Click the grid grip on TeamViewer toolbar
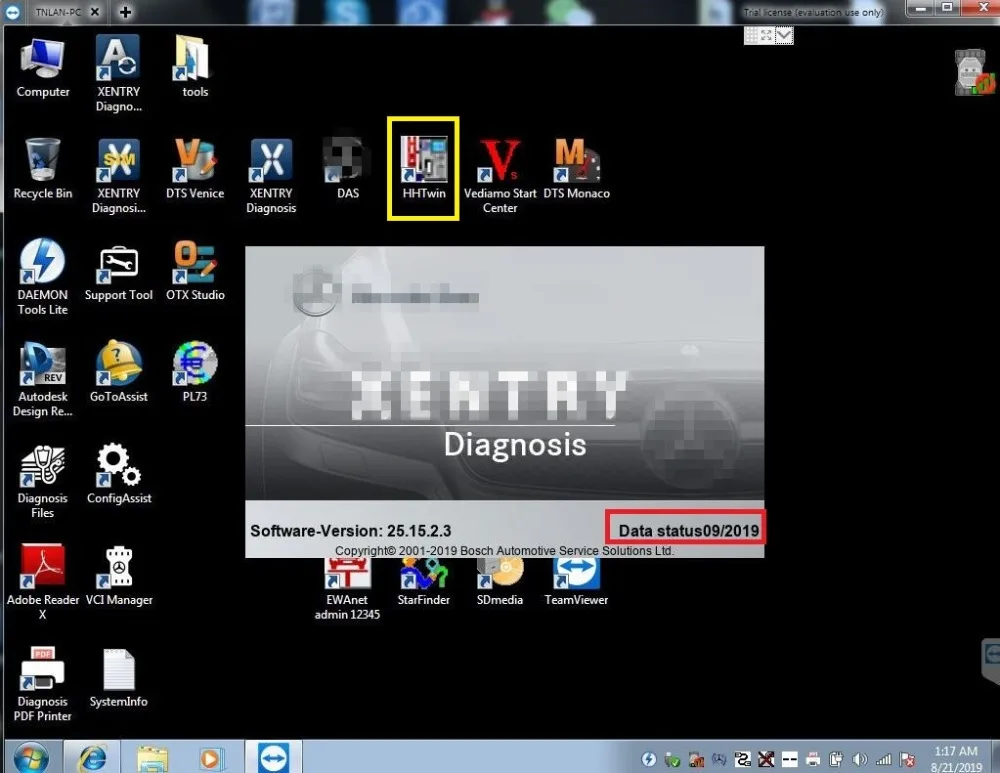The image size is (1000, 773). (x=751, y=36)
